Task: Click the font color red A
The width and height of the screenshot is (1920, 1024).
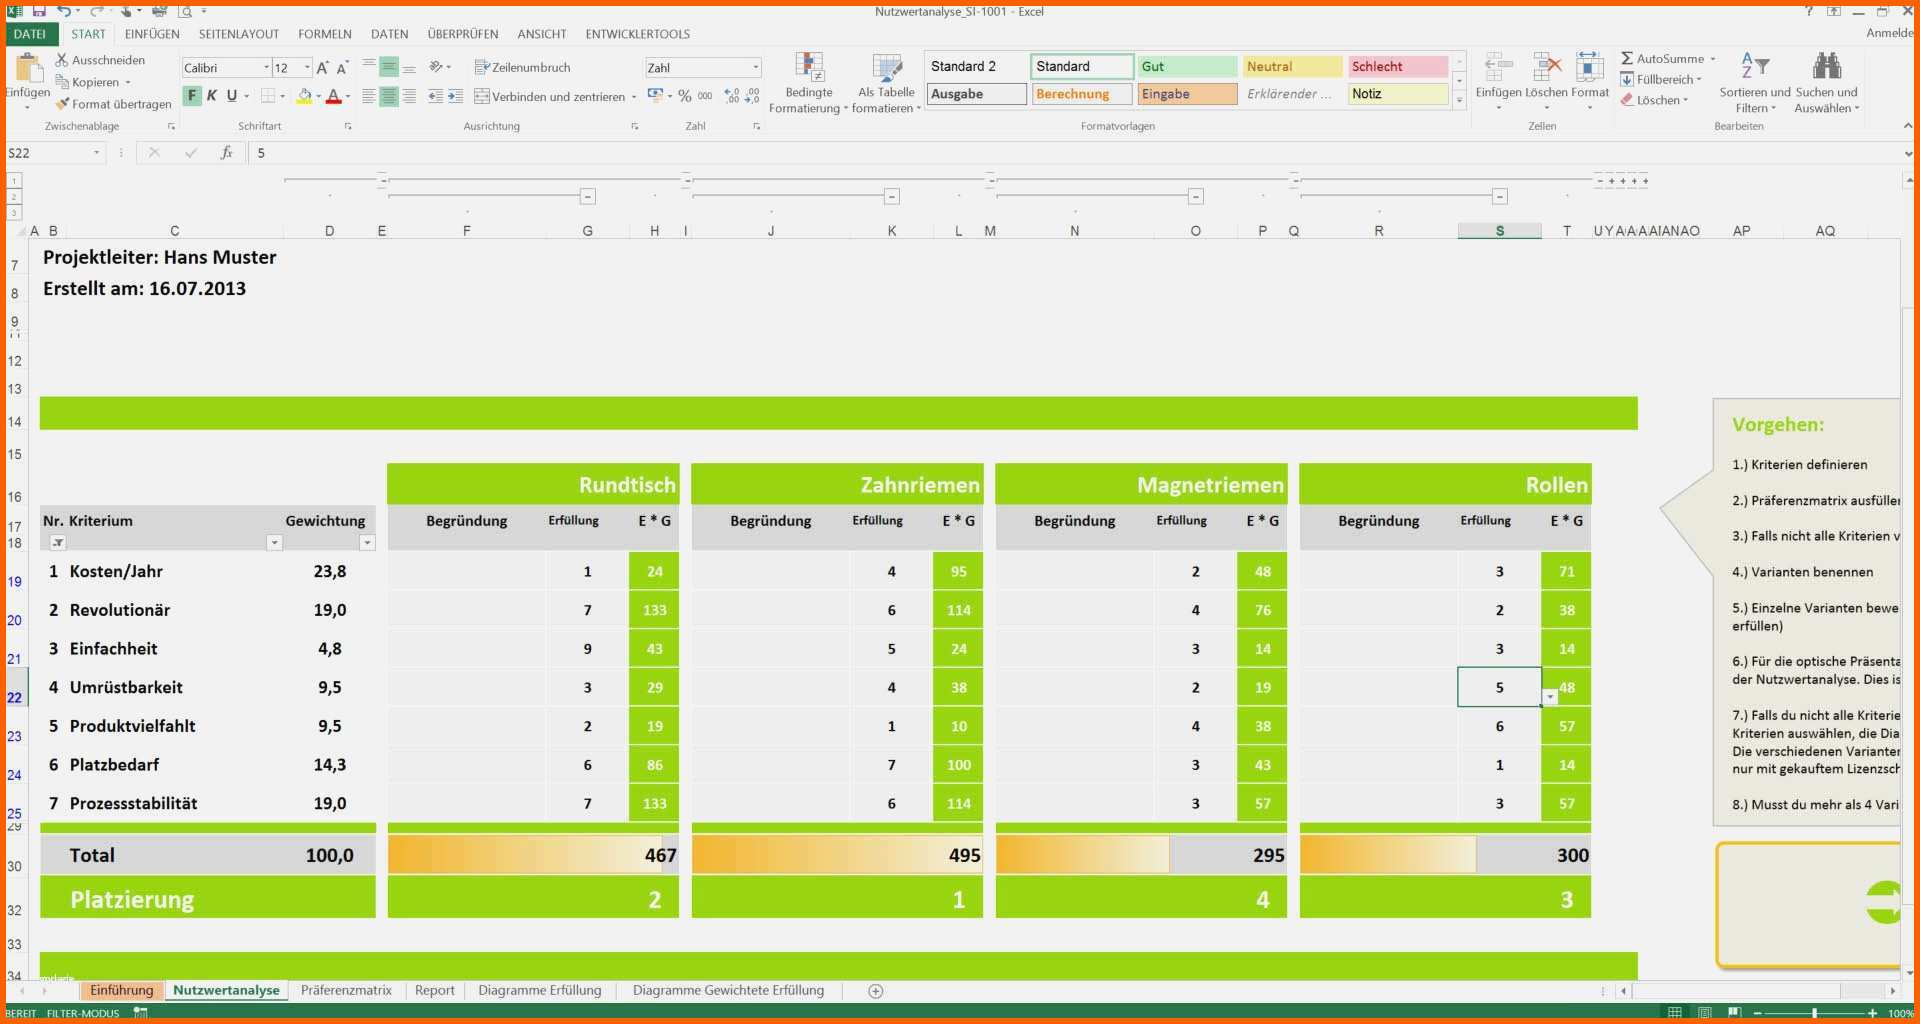Action: pyautogui.click(x=333, y=97)
